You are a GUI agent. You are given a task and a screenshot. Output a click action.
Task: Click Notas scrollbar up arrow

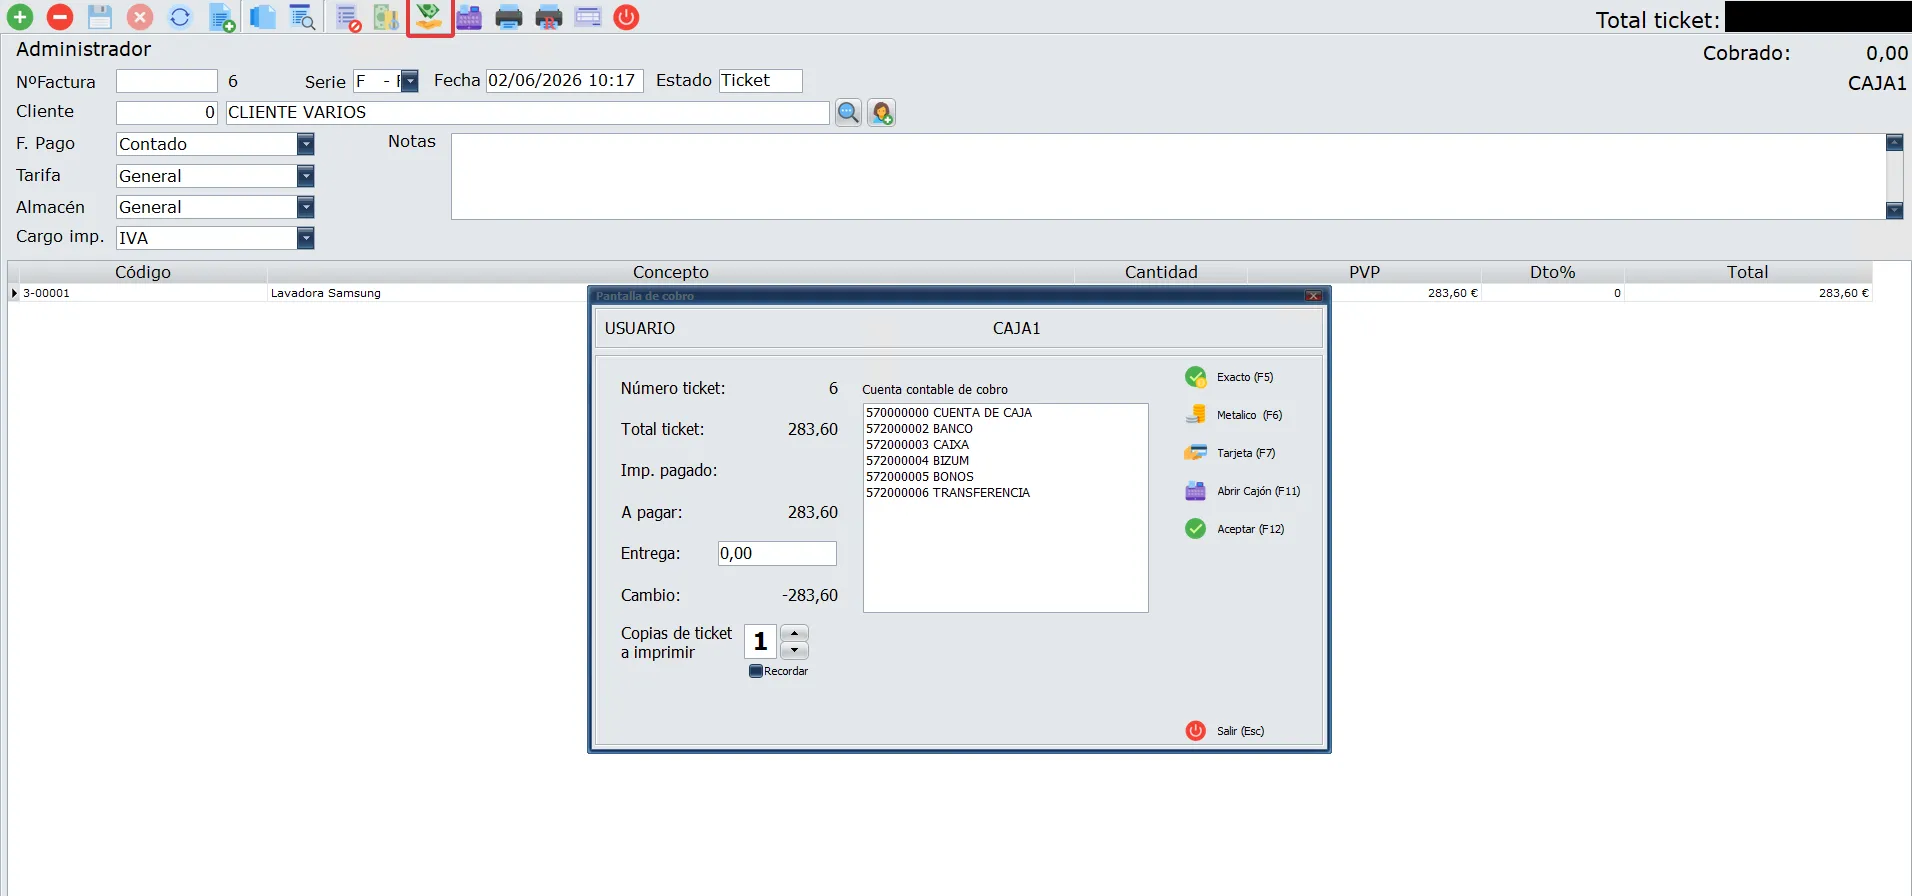(1894, 143)
